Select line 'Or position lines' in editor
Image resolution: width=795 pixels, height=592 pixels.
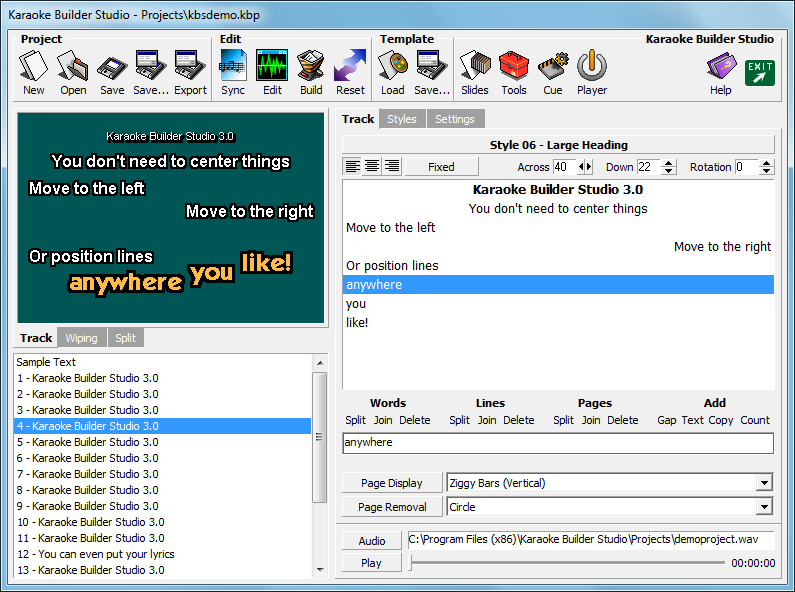[x=558, y=266]
